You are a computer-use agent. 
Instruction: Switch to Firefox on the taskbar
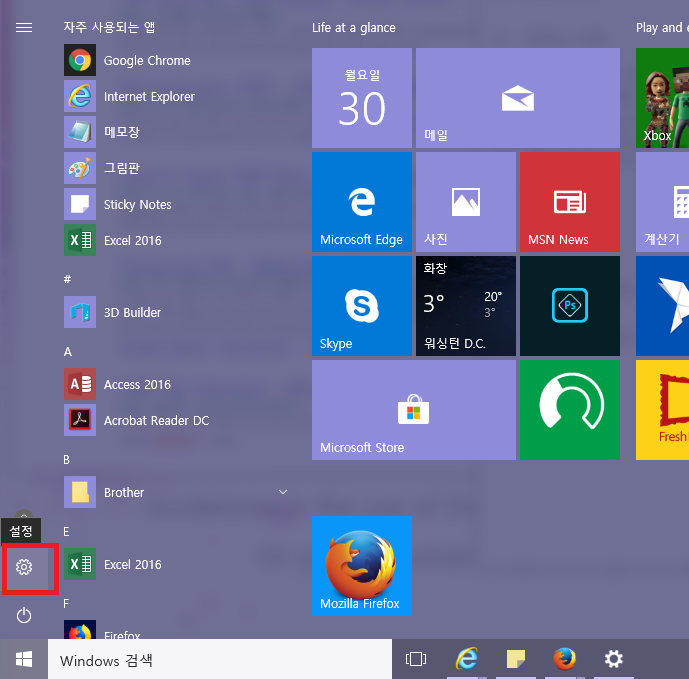click(x=565, y=659)
